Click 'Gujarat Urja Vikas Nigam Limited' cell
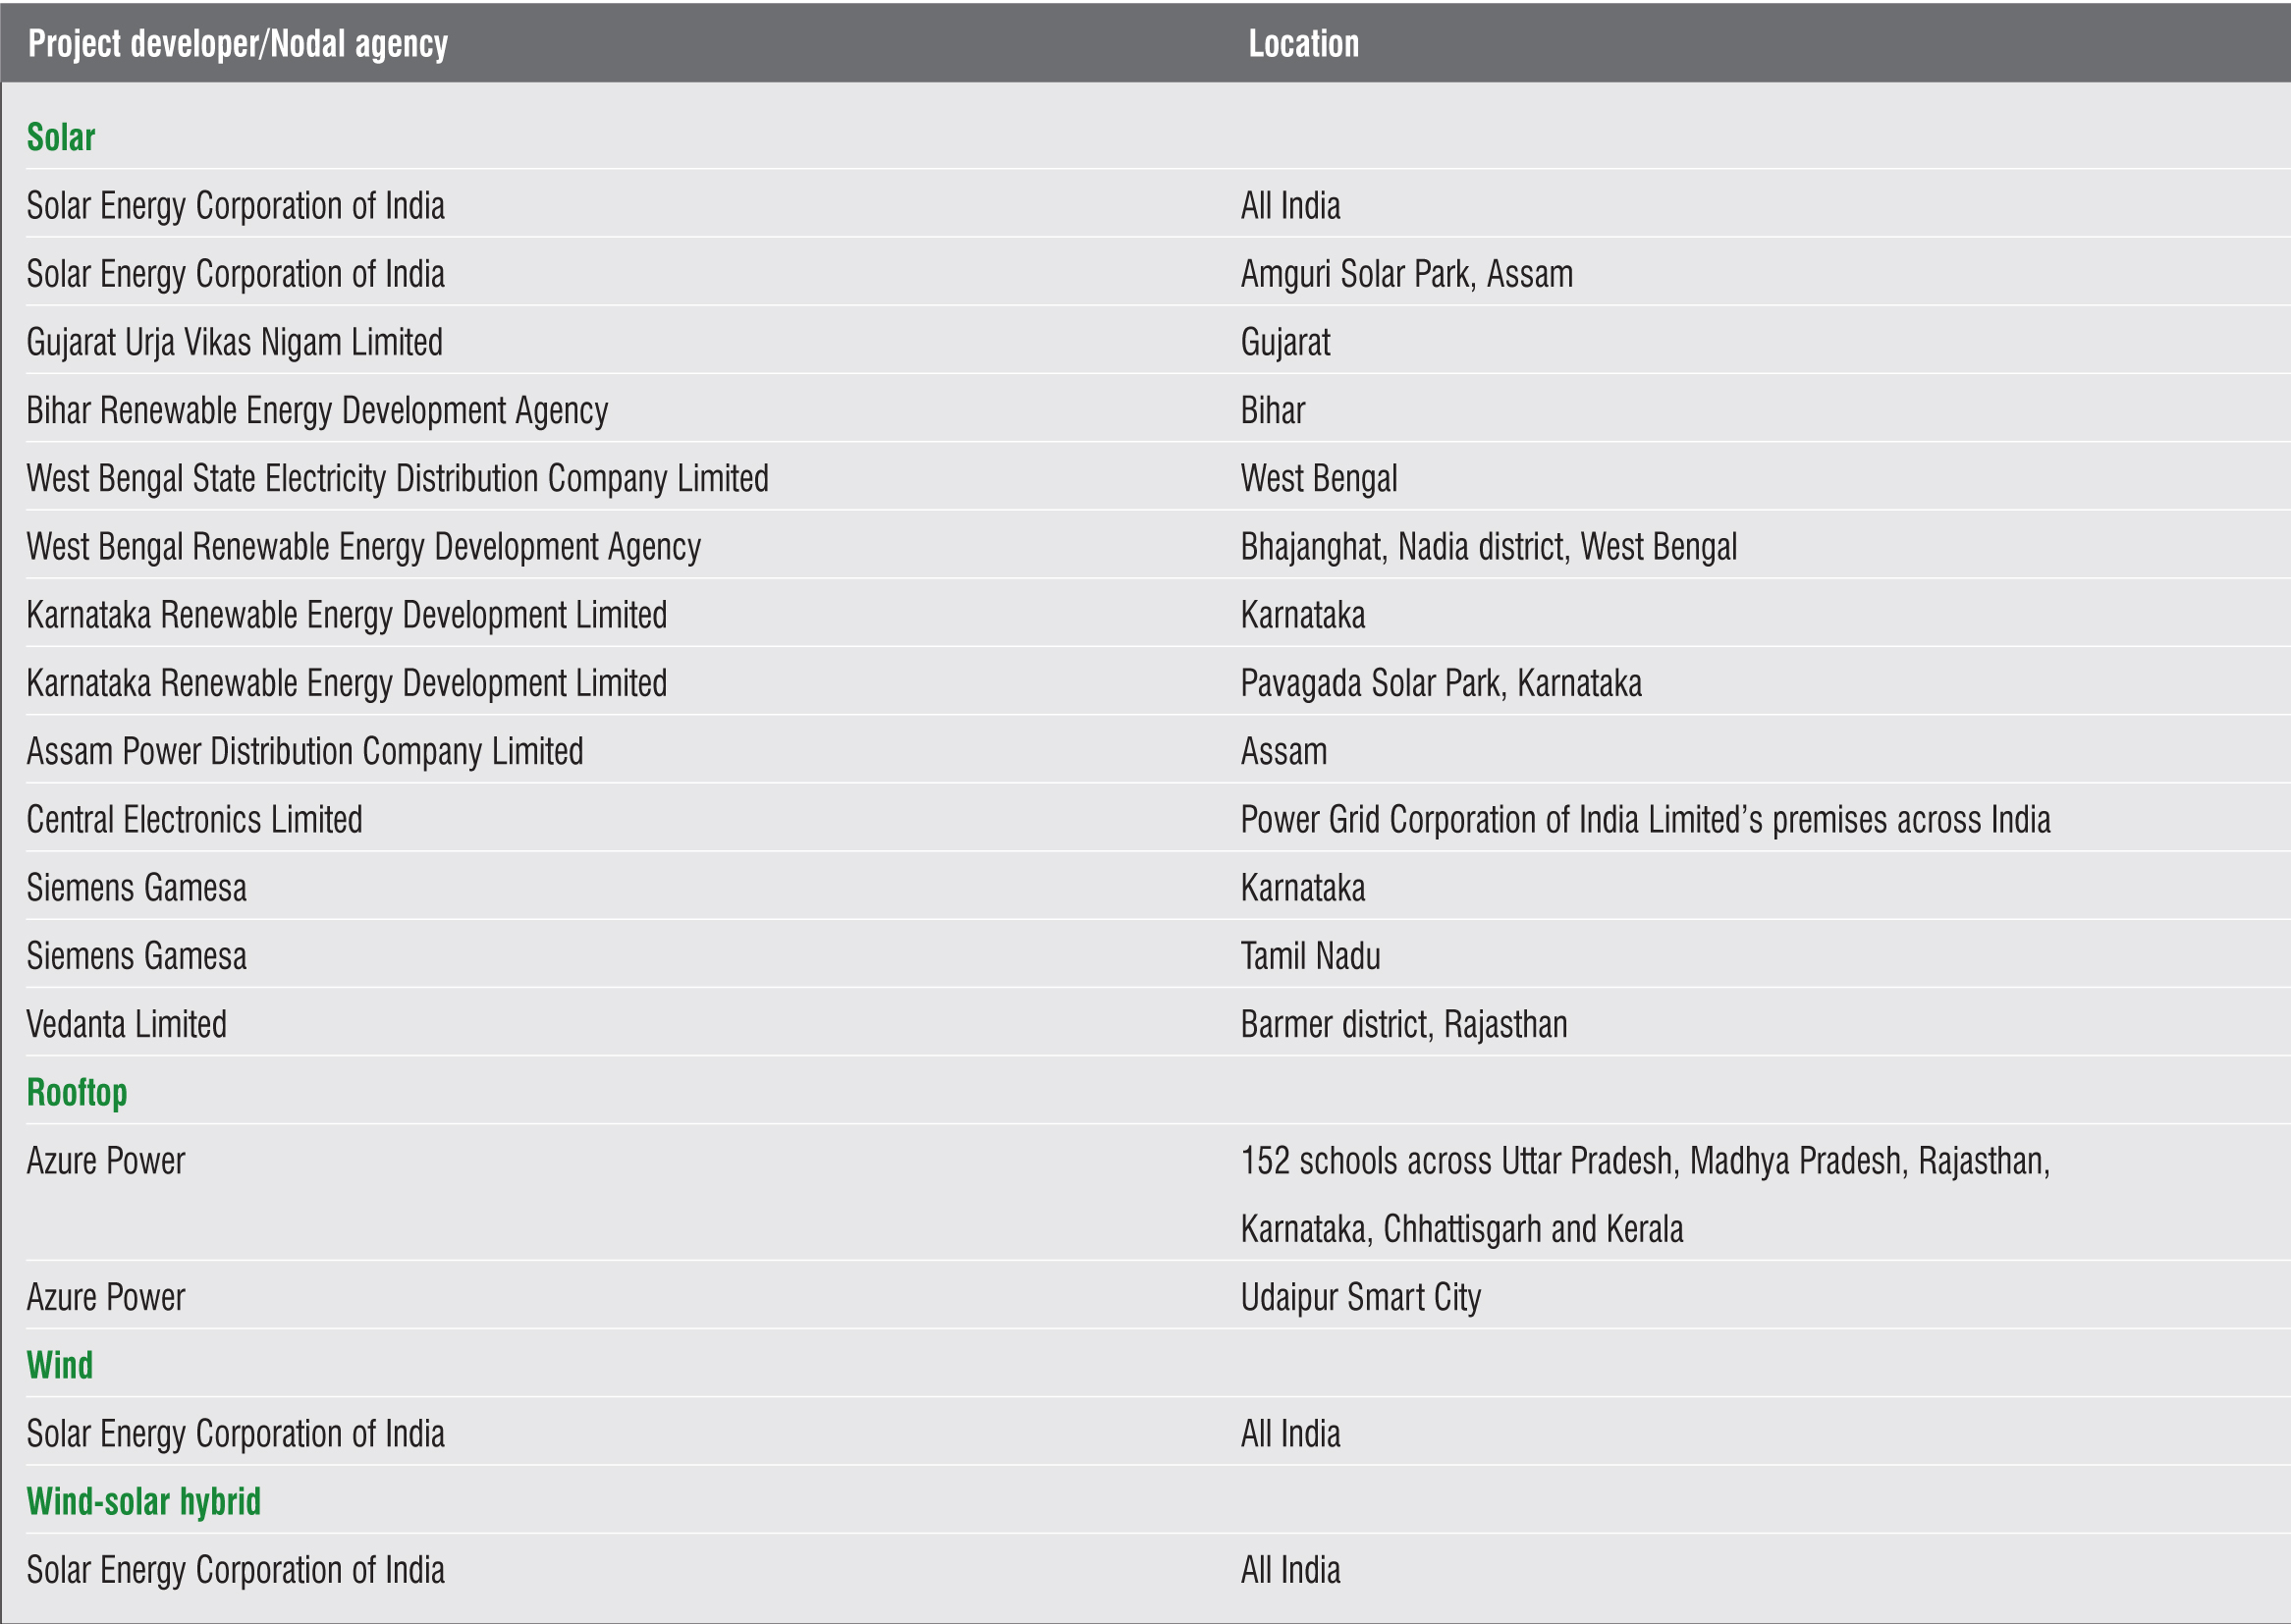The width and height of the screenshot is (2291, 1624). tap(234, 342)
